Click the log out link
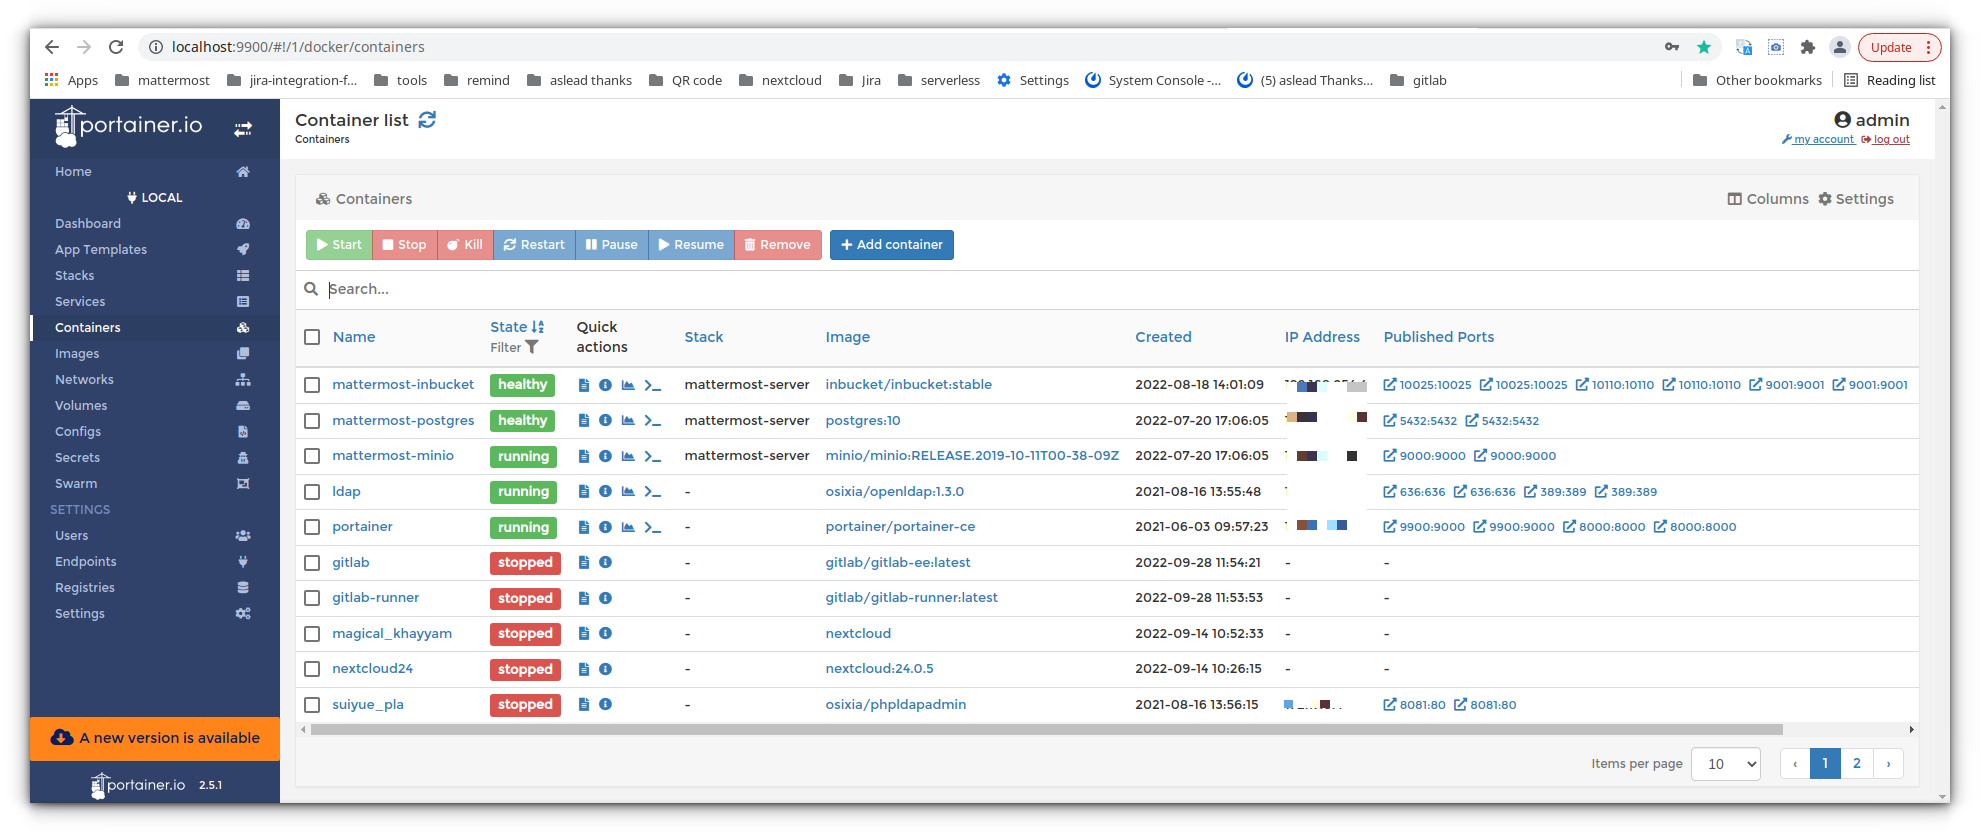This screenshot has height=835, width=1980. pos(1886,140)
